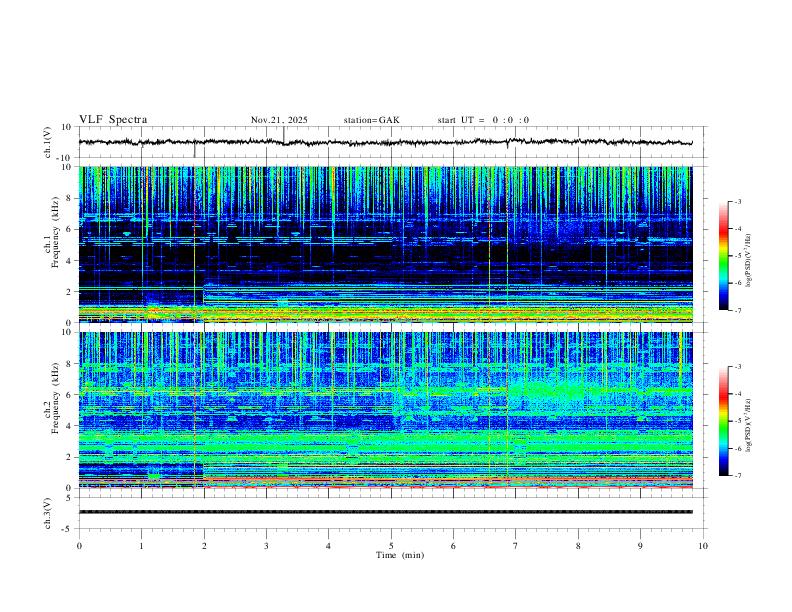Click the time axis tick label "3"
The height and width of the screenshot is (612, 792).
tap(266, 546)
